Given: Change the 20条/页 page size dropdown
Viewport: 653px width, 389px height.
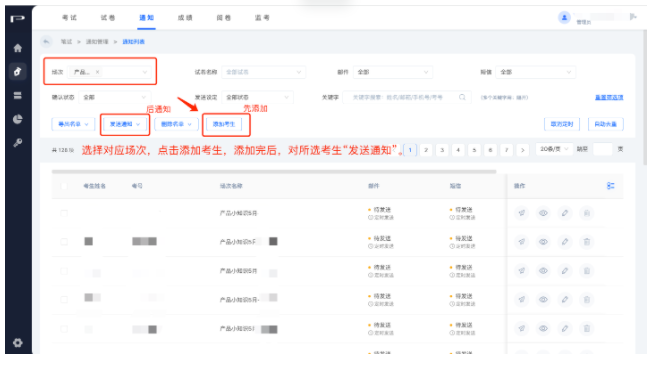Looking at the screenshot, I should (554, 149).
